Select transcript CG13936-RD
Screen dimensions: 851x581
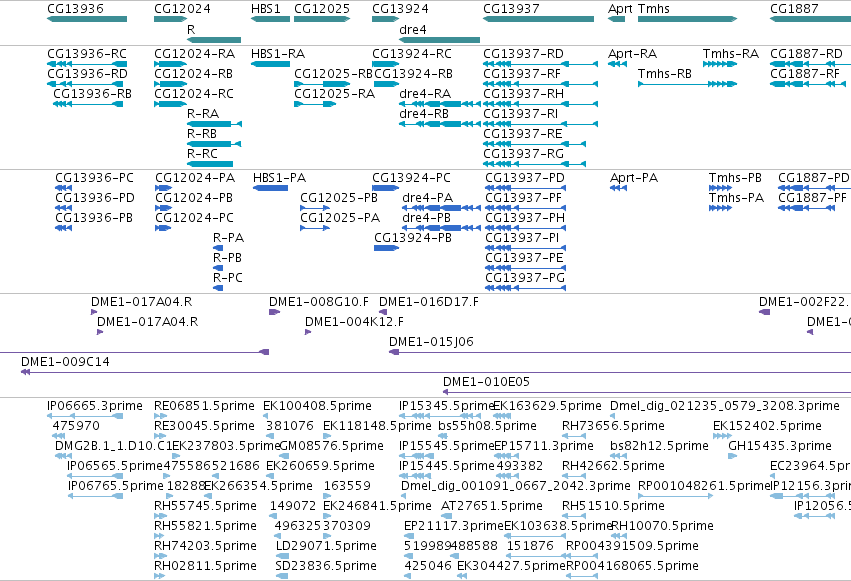tap(87, 74)
